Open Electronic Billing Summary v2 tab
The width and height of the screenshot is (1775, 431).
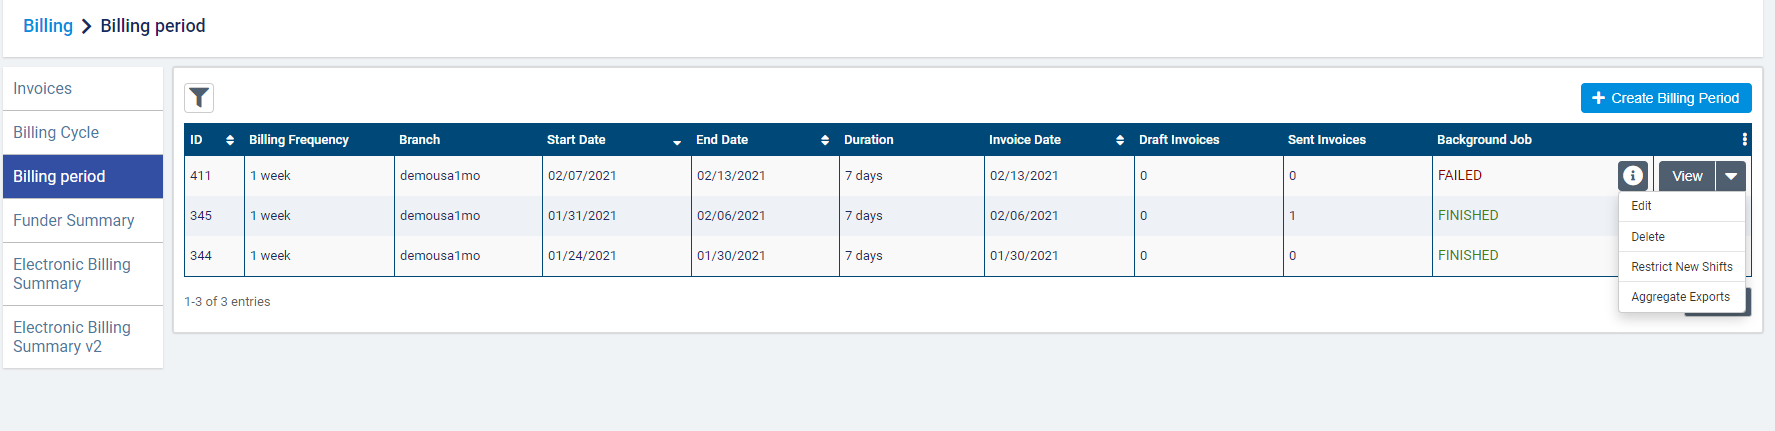tap(72, 337)
